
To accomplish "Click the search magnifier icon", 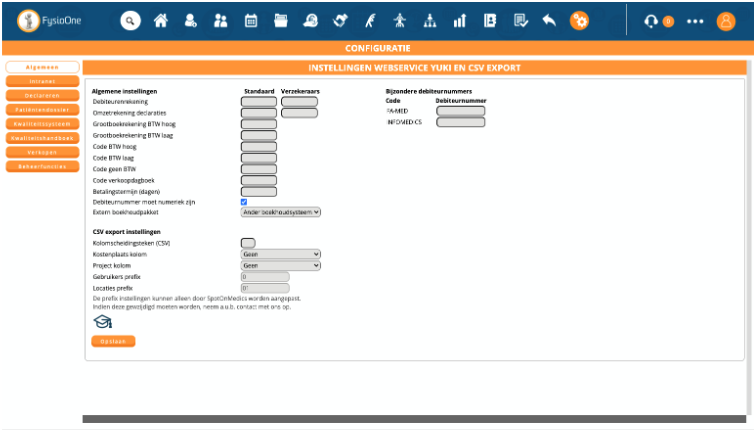I will [x=131, y=21].
